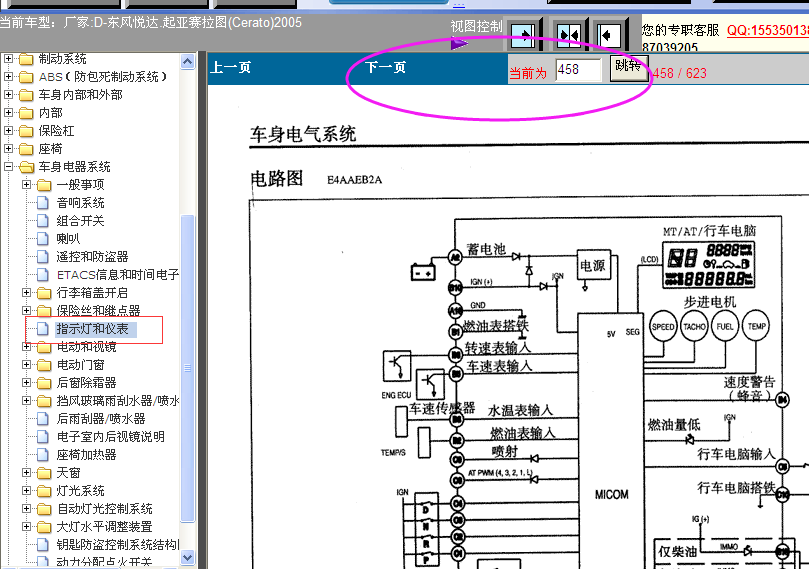Screen dimensions: 809x569
Task: Expand the 电动门窗 subfolder
Action: (x=26, y=365)
